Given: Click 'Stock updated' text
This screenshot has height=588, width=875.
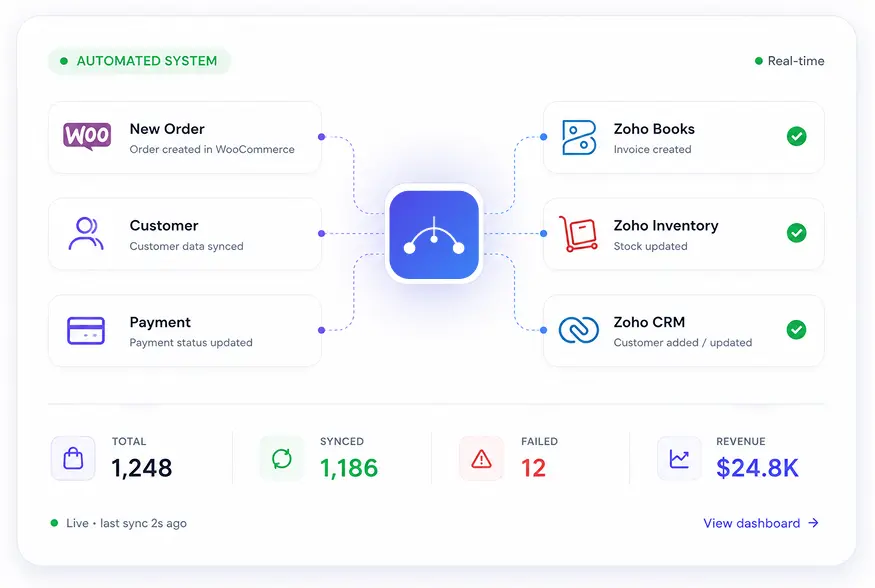Looking at the screenshot, I should point(650,246).
